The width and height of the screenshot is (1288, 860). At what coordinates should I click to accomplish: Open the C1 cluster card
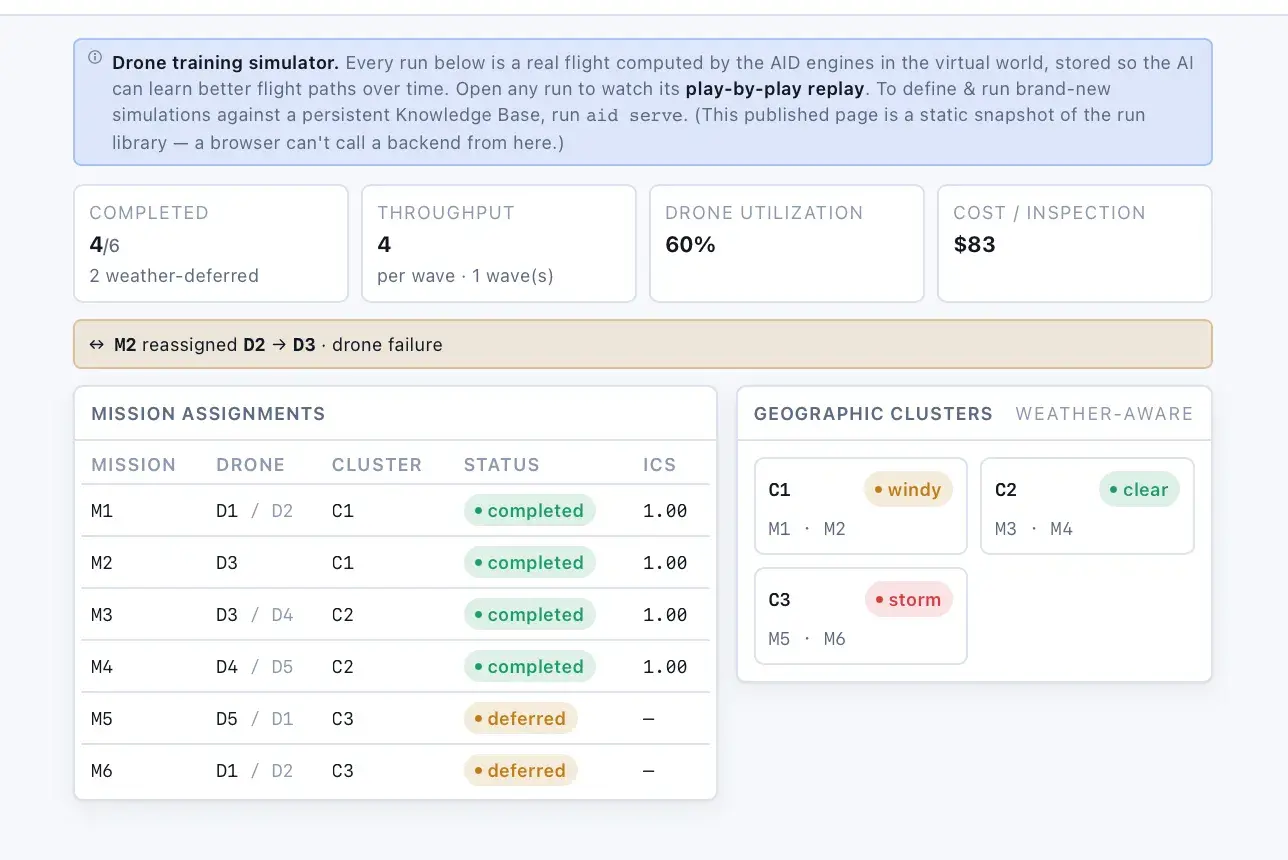click(x=861, y=506)
